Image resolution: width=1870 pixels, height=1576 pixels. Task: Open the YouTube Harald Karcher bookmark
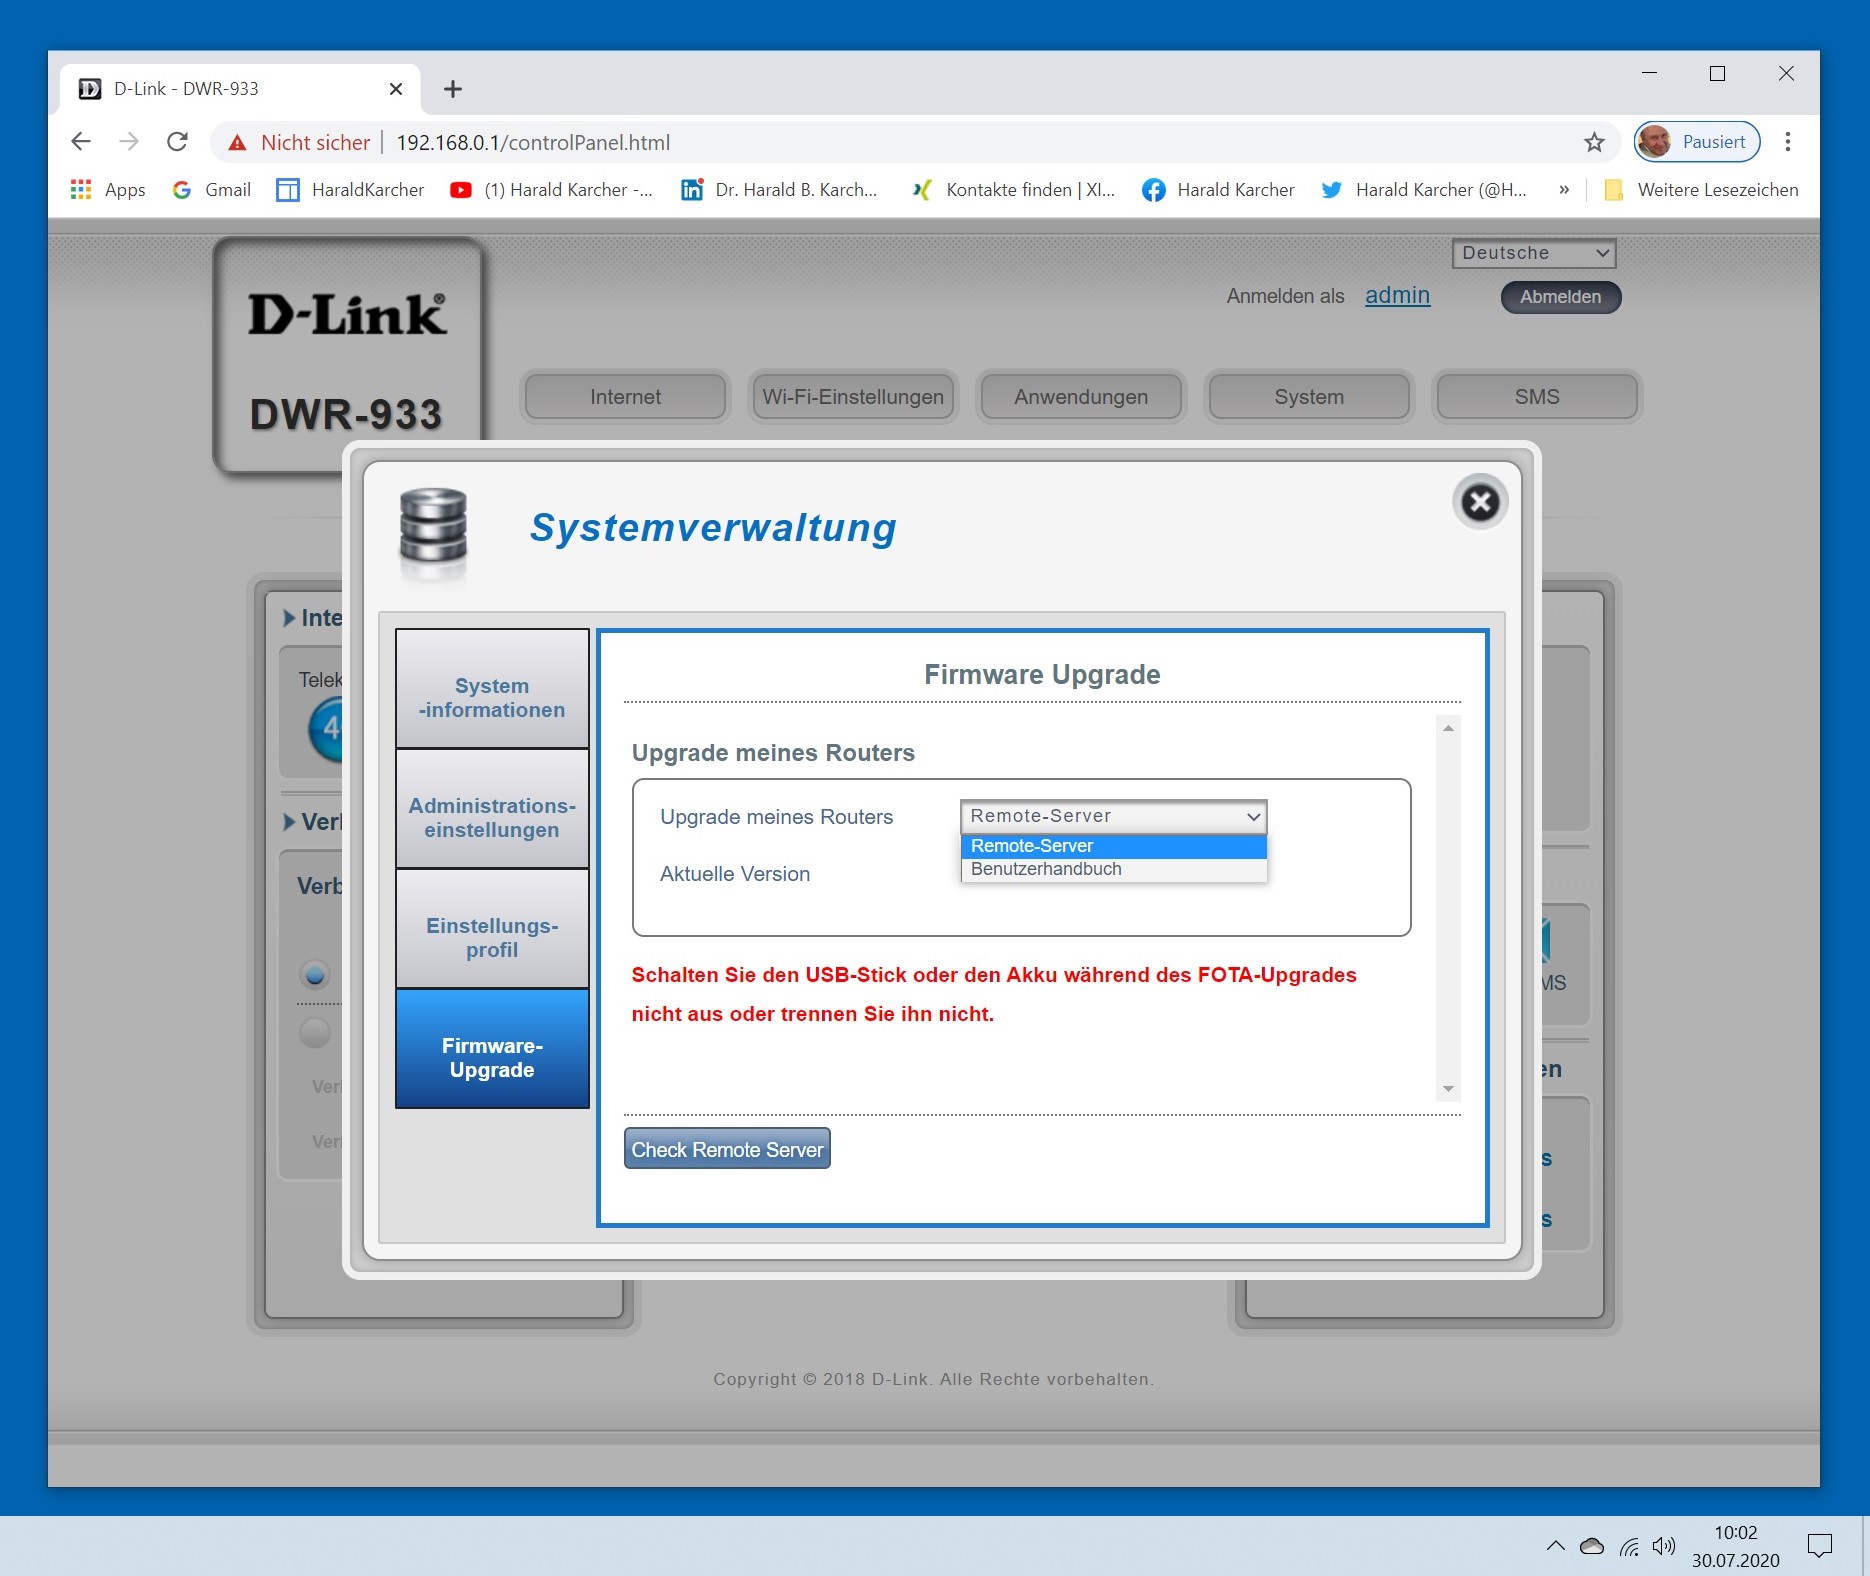551,190
